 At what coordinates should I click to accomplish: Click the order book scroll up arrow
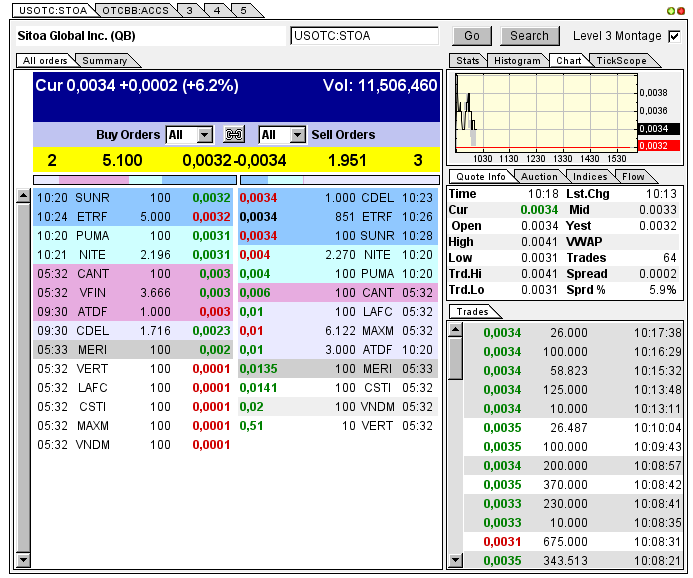tap(23, 196)
